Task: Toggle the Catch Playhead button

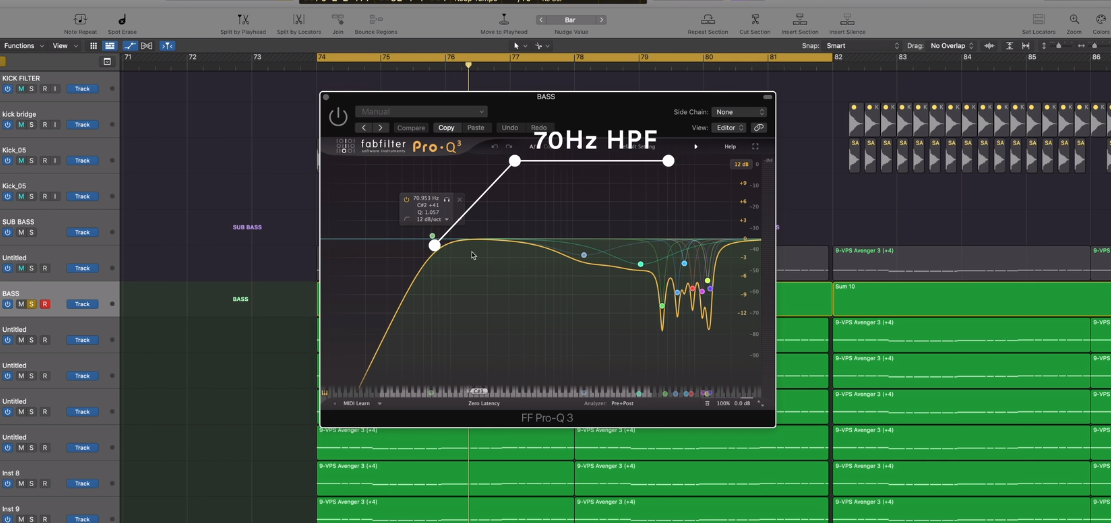Action: tap(167, 45)
